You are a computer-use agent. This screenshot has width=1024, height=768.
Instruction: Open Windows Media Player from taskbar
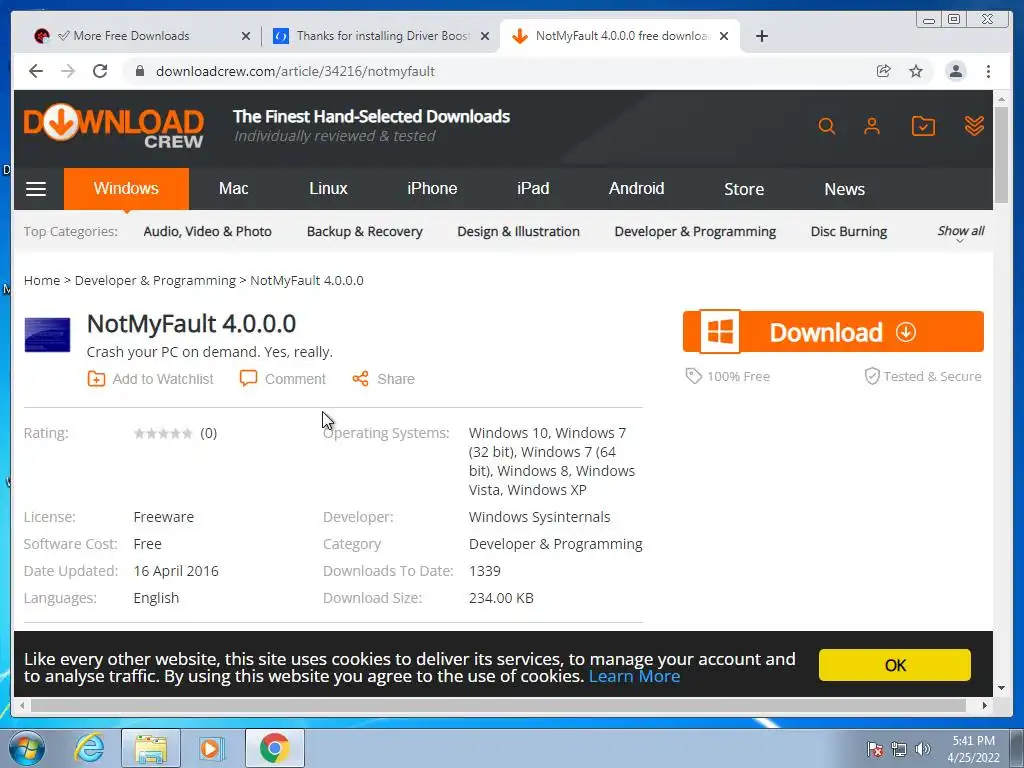tap(211, 748)
